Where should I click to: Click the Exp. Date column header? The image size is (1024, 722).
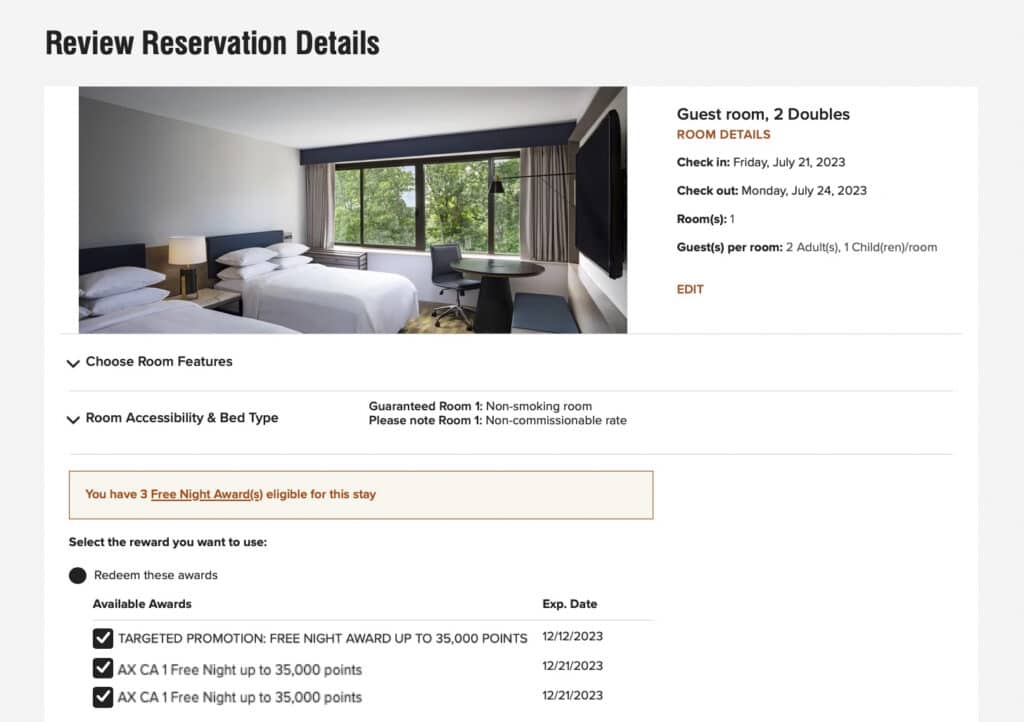[567, 604]
